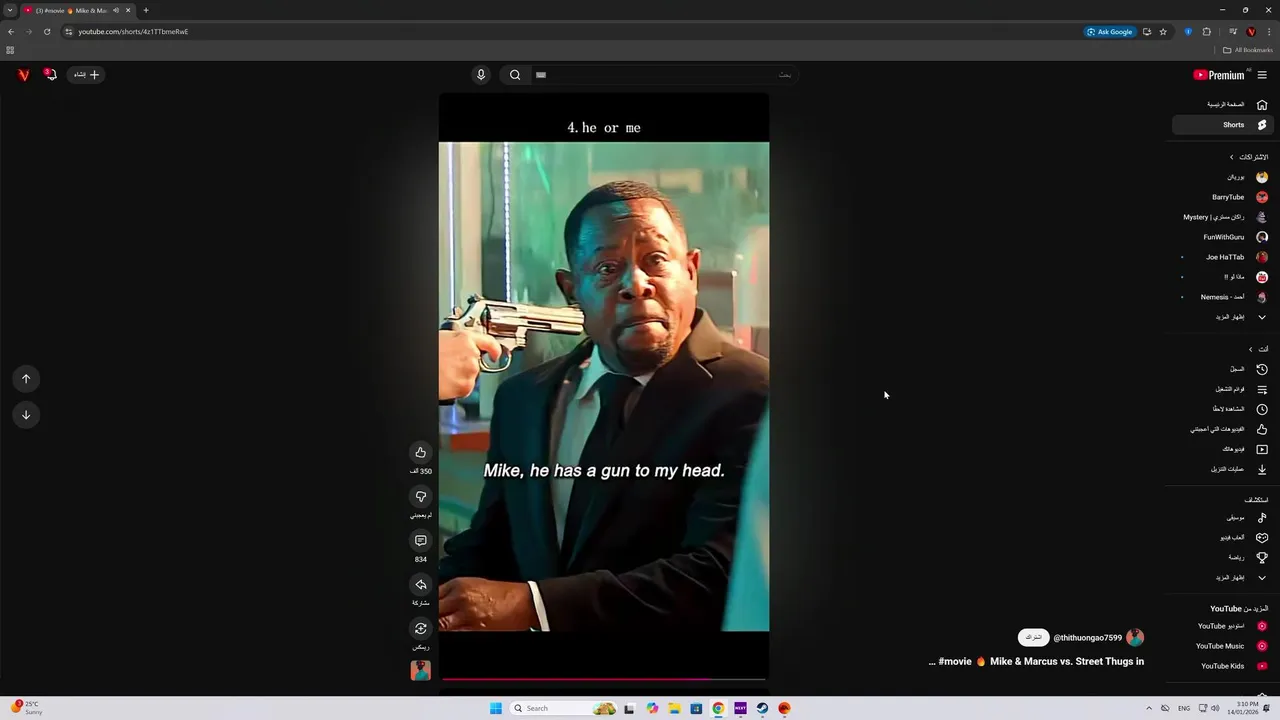The image size is (1280, 720).
Task: Open a new browser tab
Action: [146, 10]
